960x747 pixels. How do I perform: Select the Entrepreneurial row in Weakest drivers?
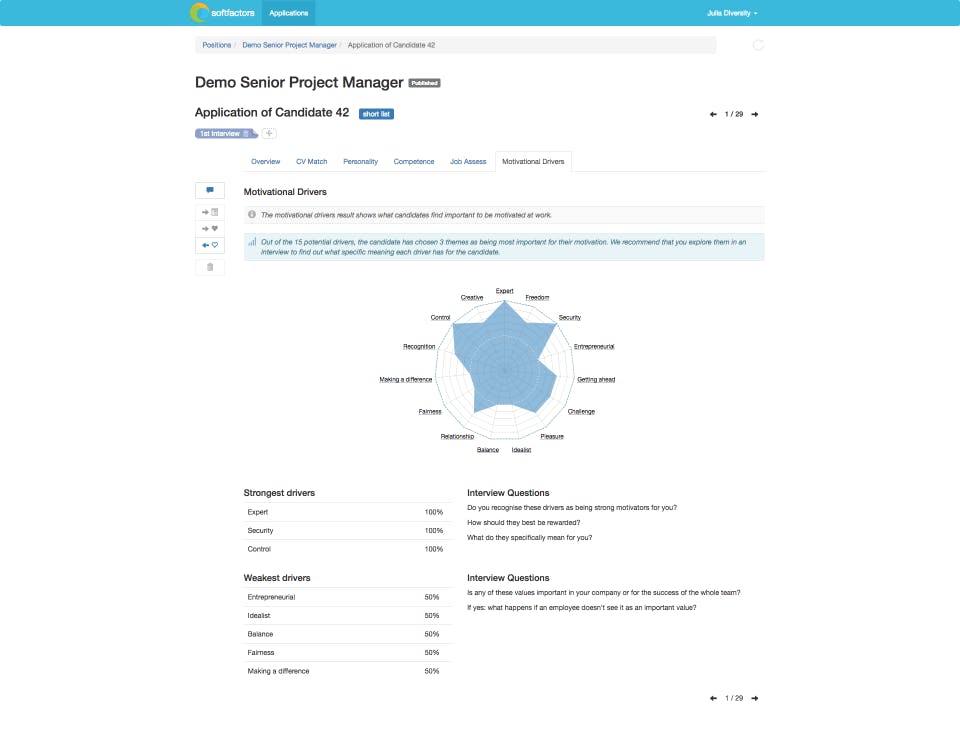pos(347,597)
